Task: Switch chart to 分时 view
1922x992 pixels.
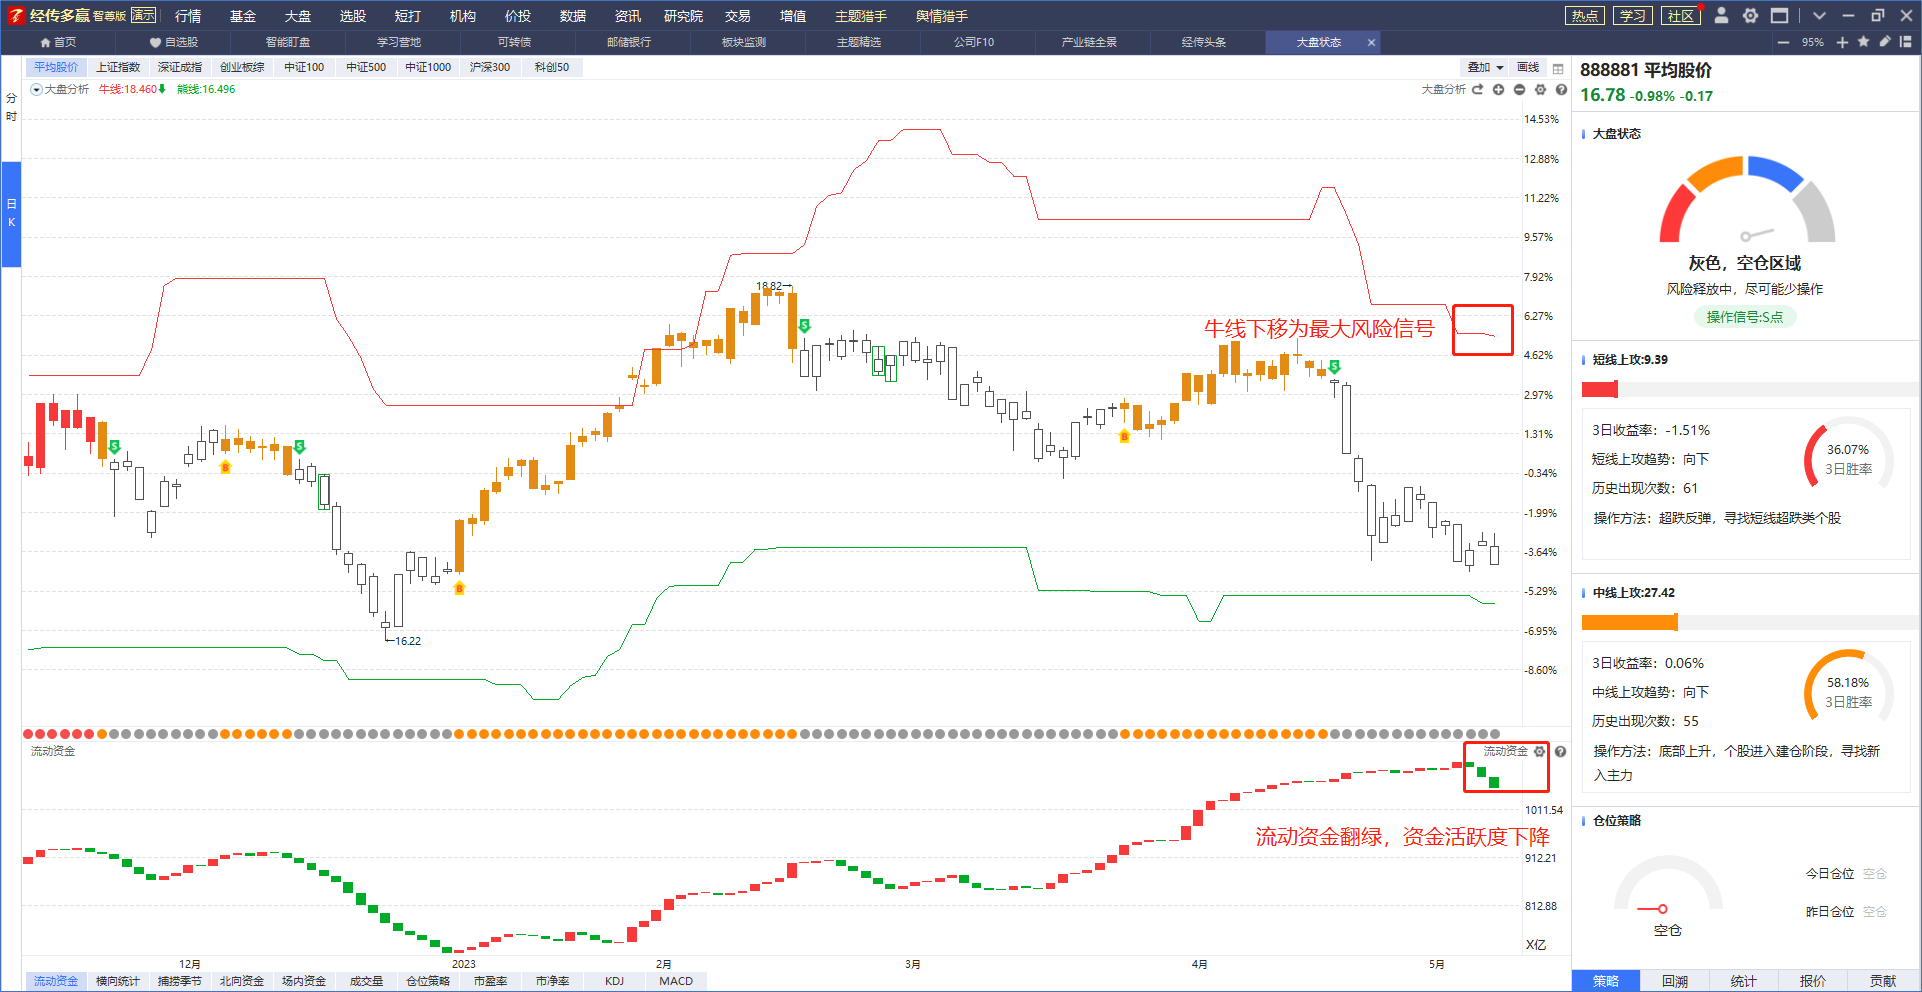Action: click(11, 108)
